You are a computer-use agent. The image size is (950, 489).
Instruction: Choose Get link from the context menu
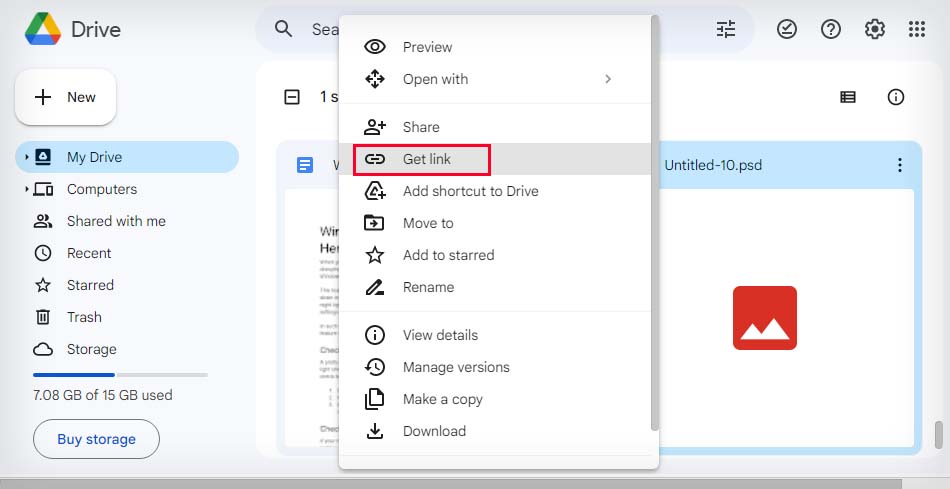495,159
